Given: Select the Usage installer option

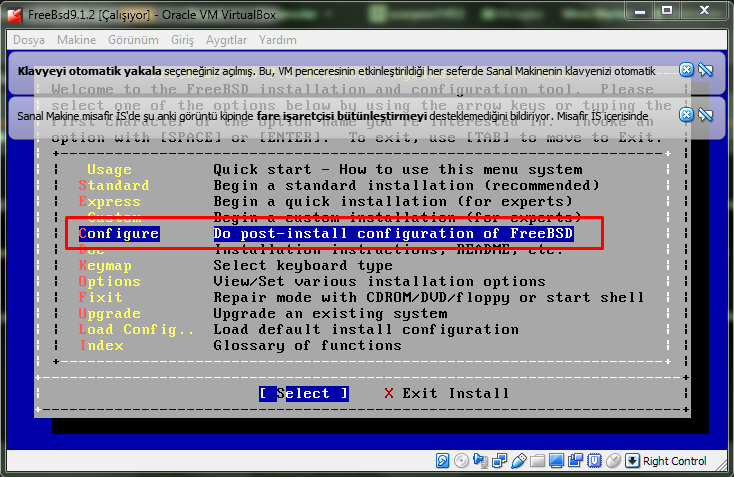Looking at the screenshot, I should tap(109, 169).
